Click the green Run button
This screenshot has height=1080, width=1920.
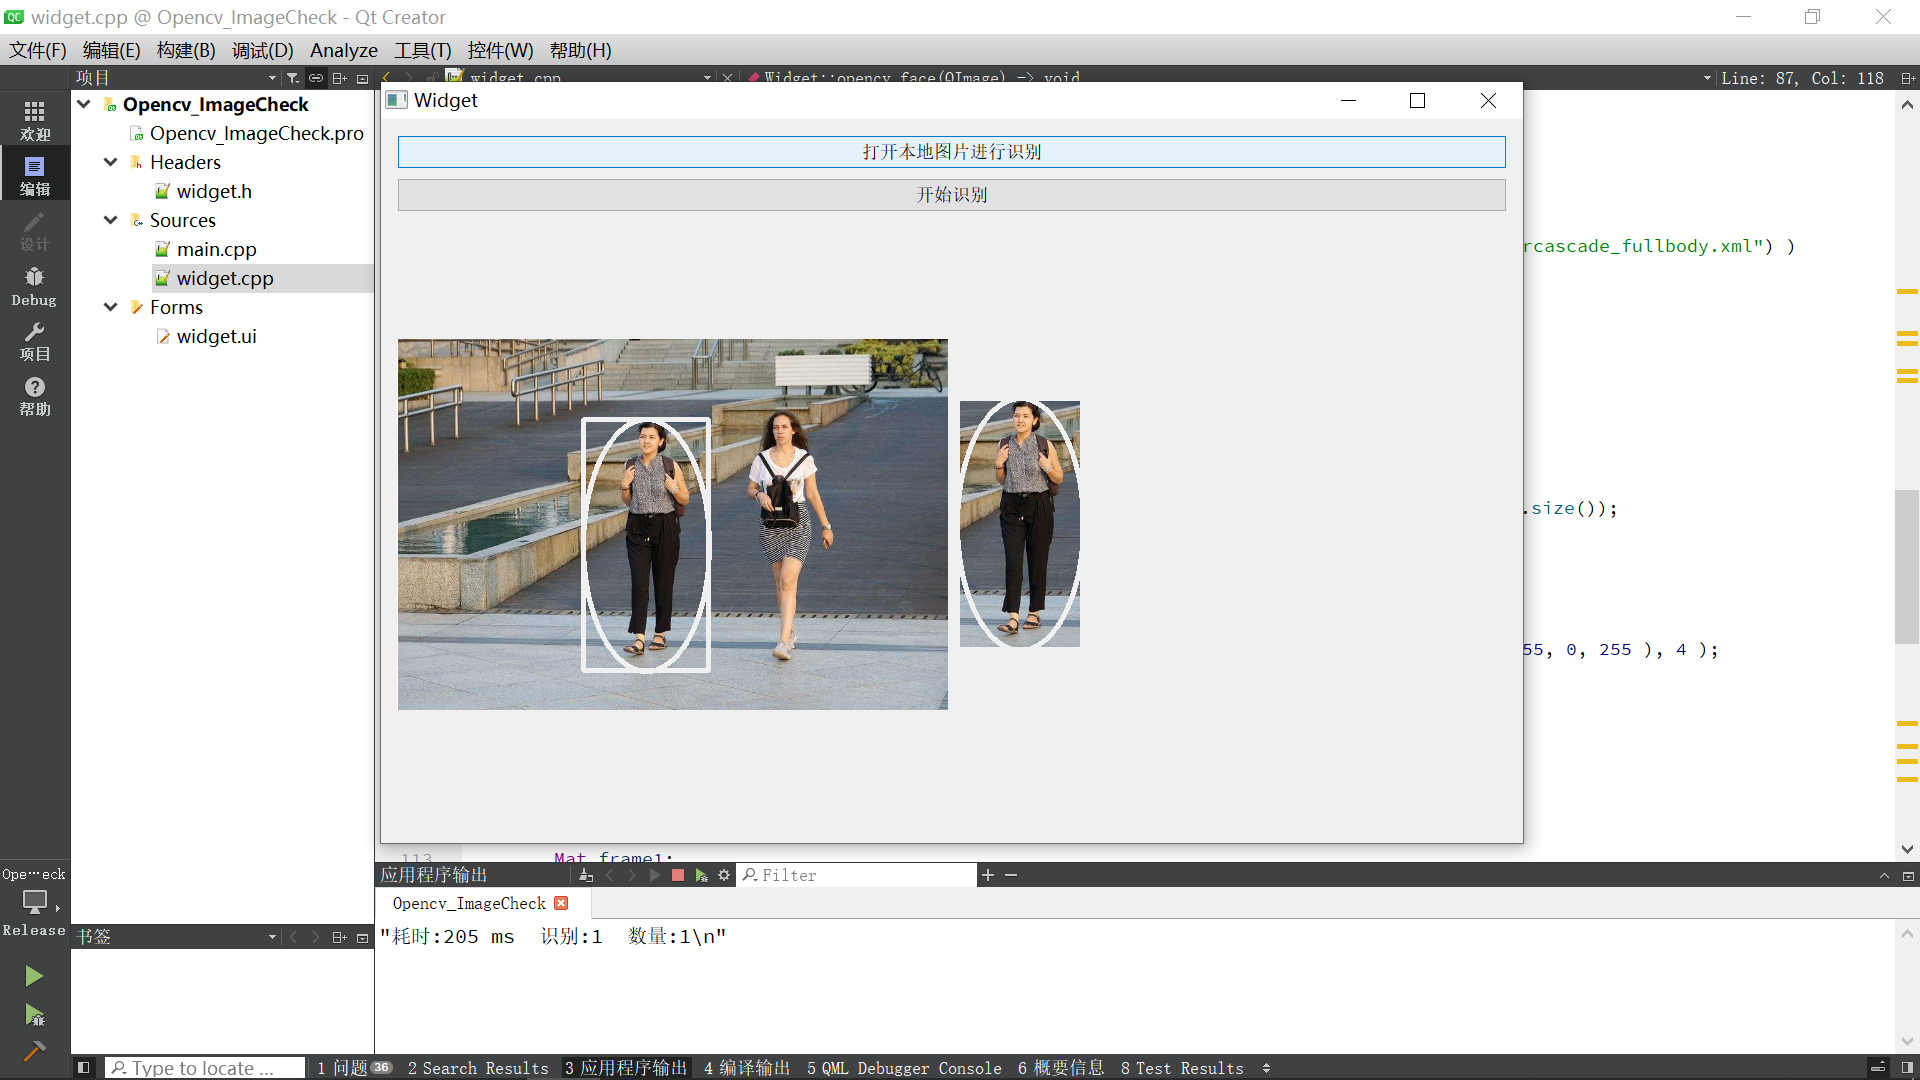coord(33,976)
